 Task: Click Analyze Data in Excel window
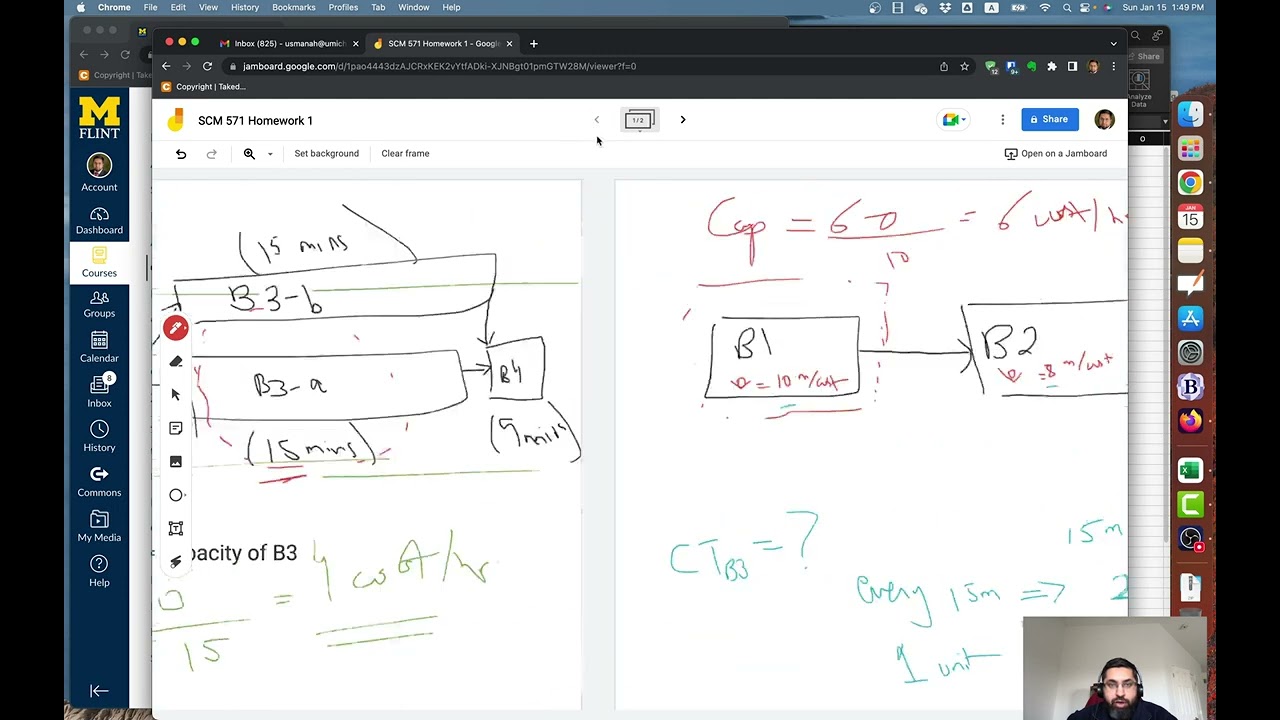[1139, 88]
